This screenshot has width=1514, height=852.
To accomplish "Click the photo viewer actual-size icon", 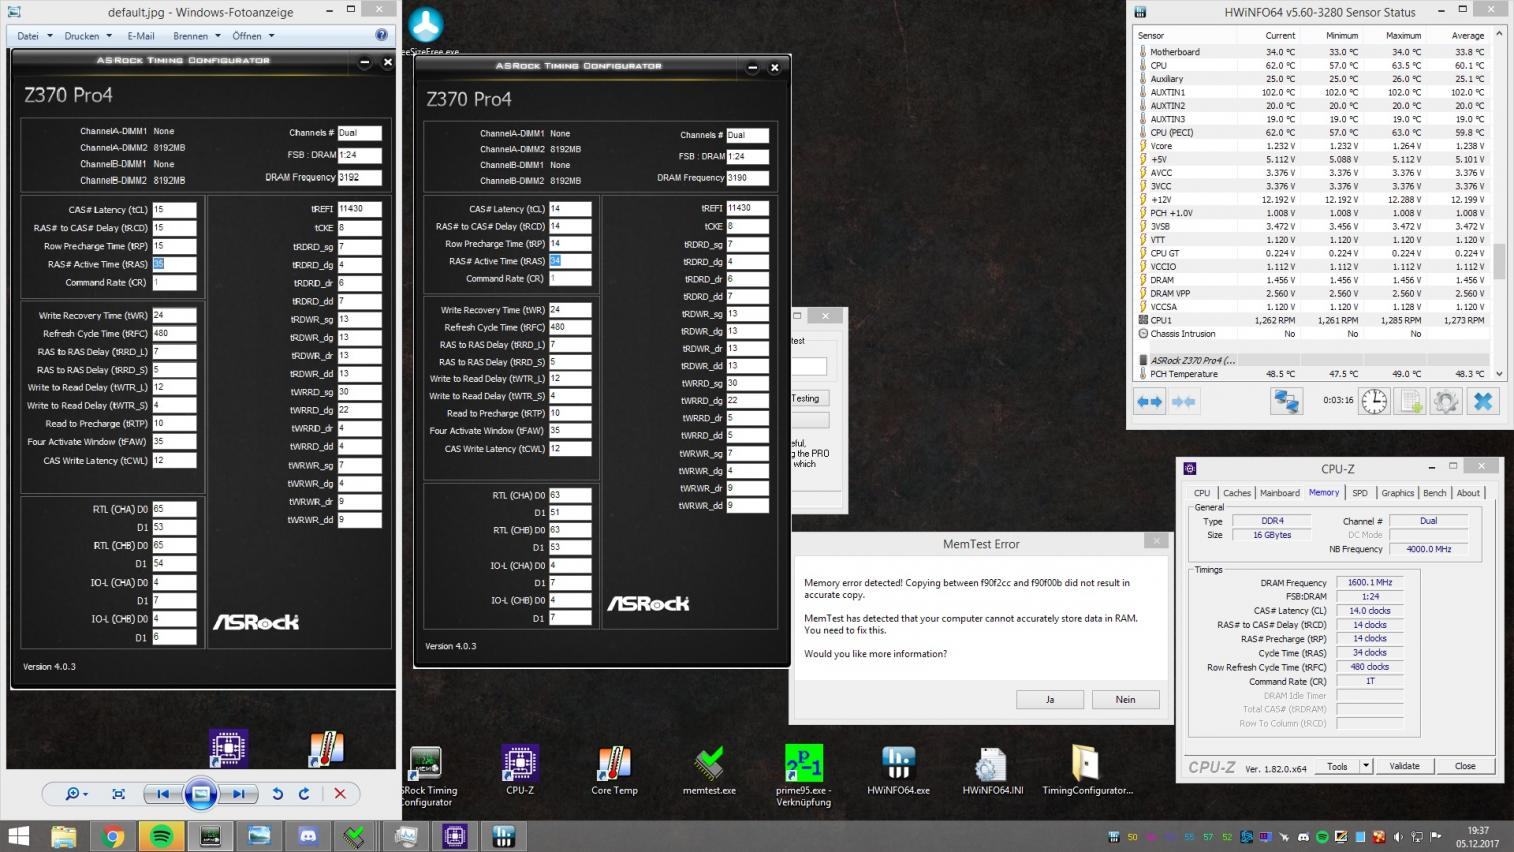I will (118, 794).
